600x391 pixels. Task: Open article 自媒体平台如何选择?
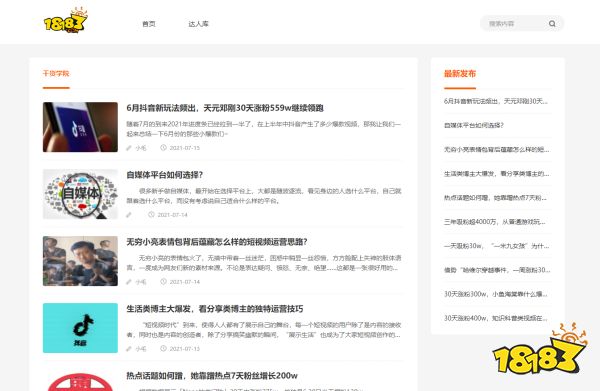165,175
